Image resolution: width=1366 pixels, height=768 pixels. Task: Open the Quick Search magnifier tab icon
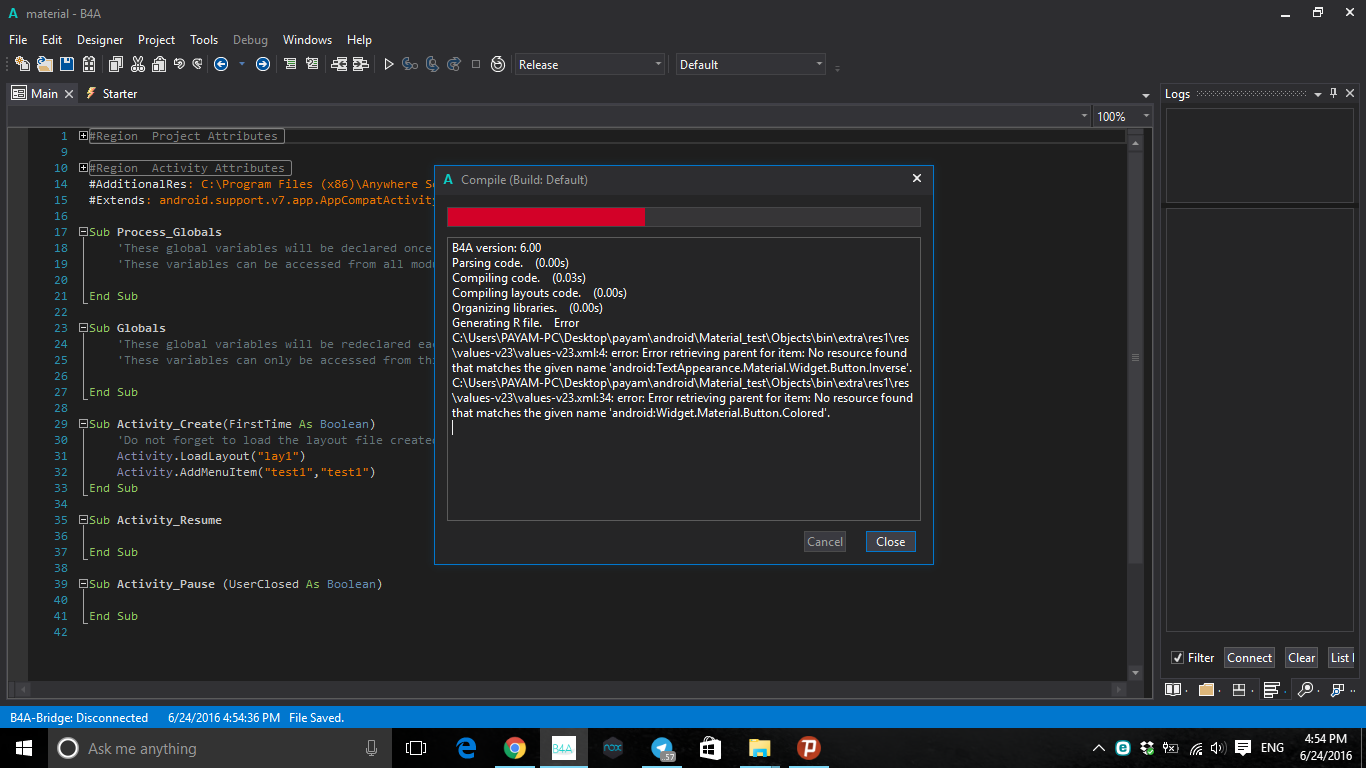click(1305, 690)
